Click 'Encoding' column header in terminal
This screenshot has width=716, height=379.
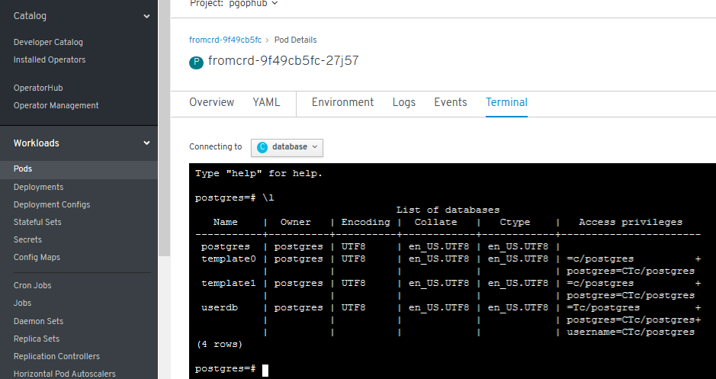[366, 222]
